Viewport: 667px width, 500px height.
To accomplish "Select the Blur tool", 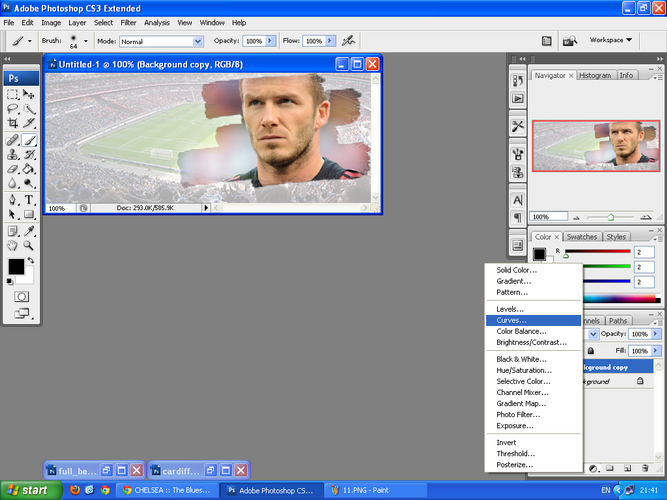I will (13, 183).
